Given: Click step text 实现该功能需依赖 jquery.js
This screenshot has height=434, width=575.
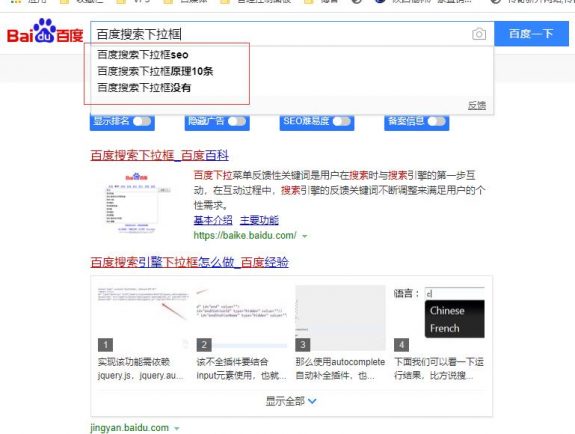Looking at the screenshot, I should point(141,369).
